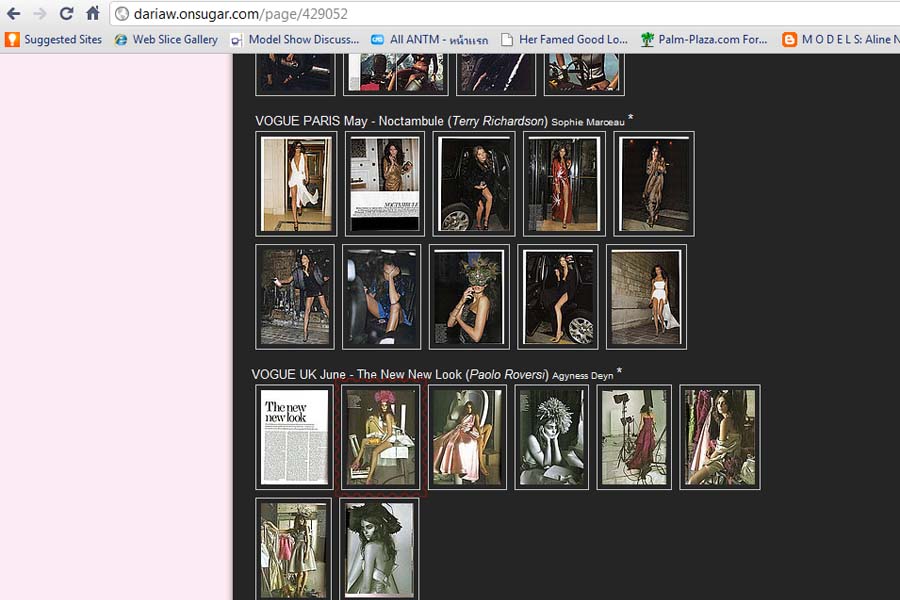
Task: Click the Blogger icon beside MODELS
Action: 789,40
